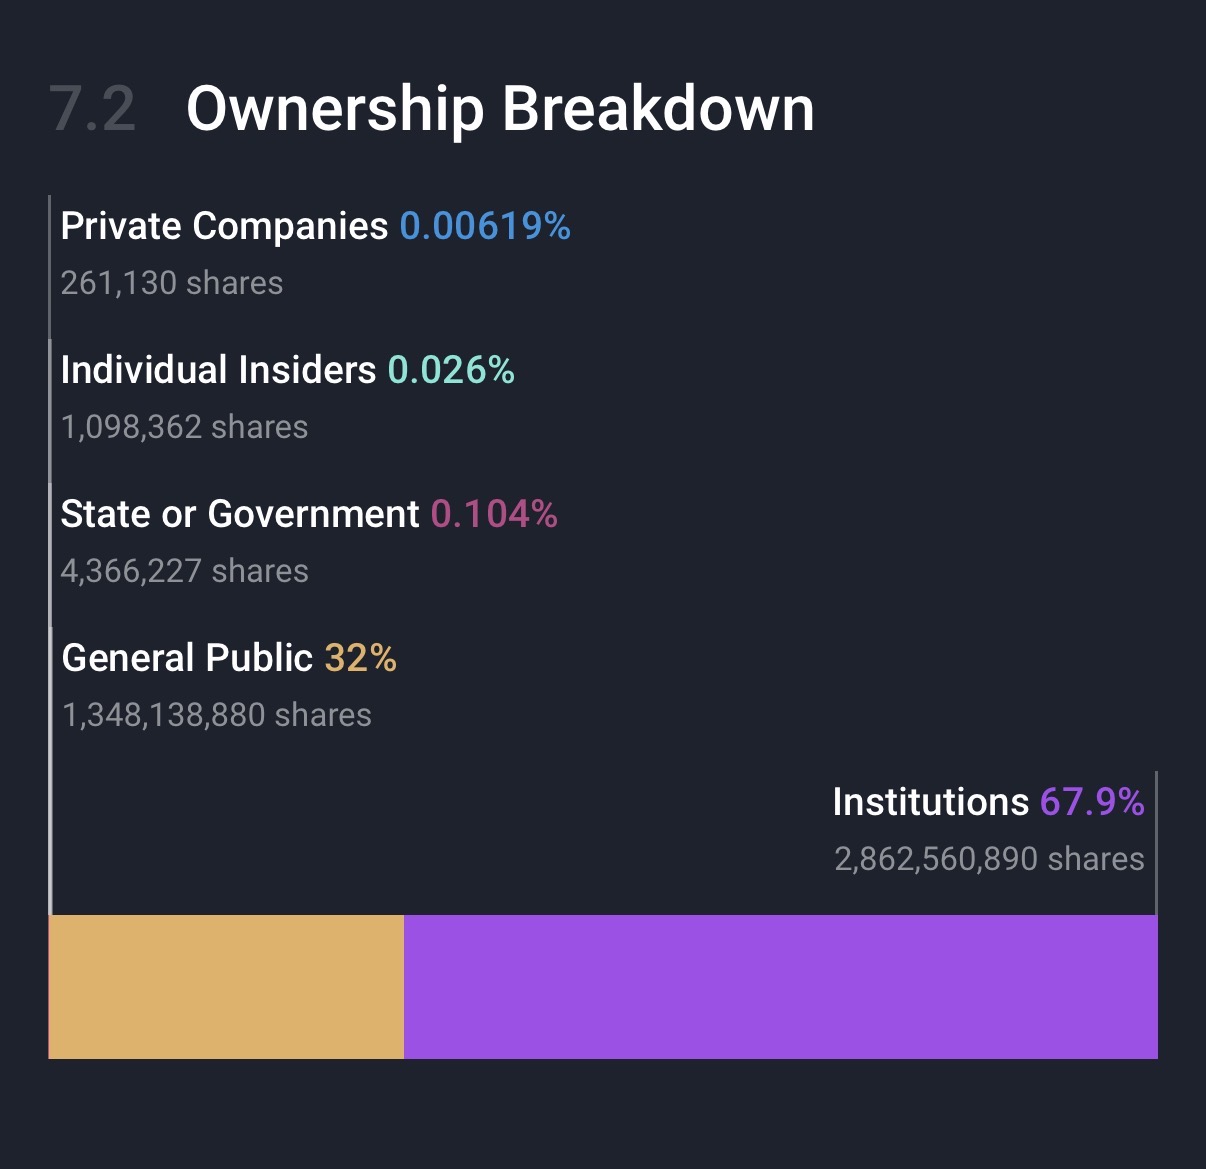The height and width of the screenshot is (1169, 1206).
Task: Open the Individual Insiders entry label
Action: click(218, 370)
